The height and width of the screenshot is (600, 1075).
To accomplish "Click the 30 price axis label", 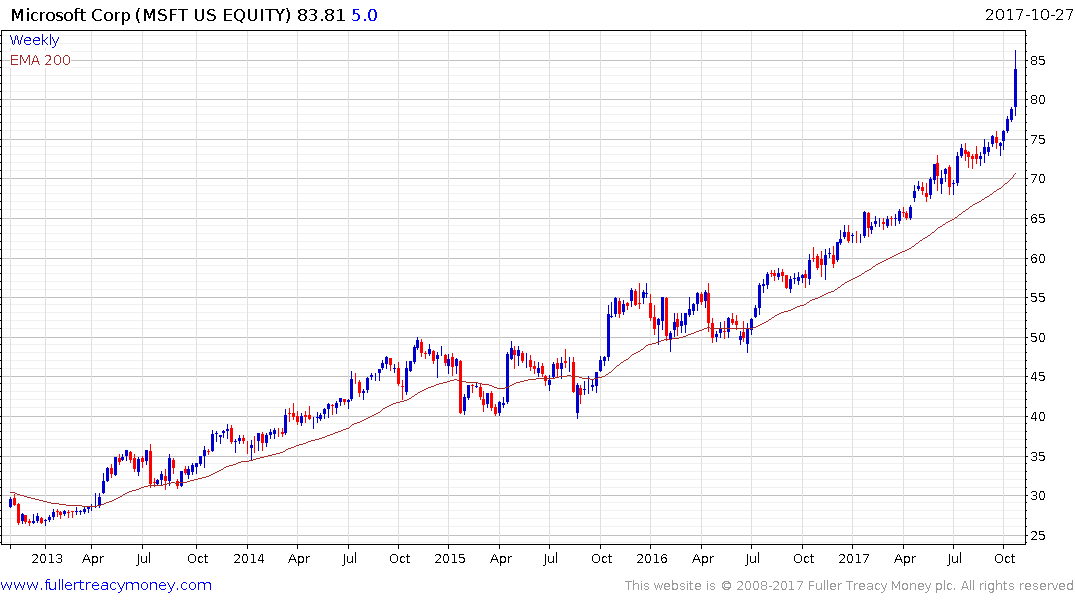I will (1037, 495).
